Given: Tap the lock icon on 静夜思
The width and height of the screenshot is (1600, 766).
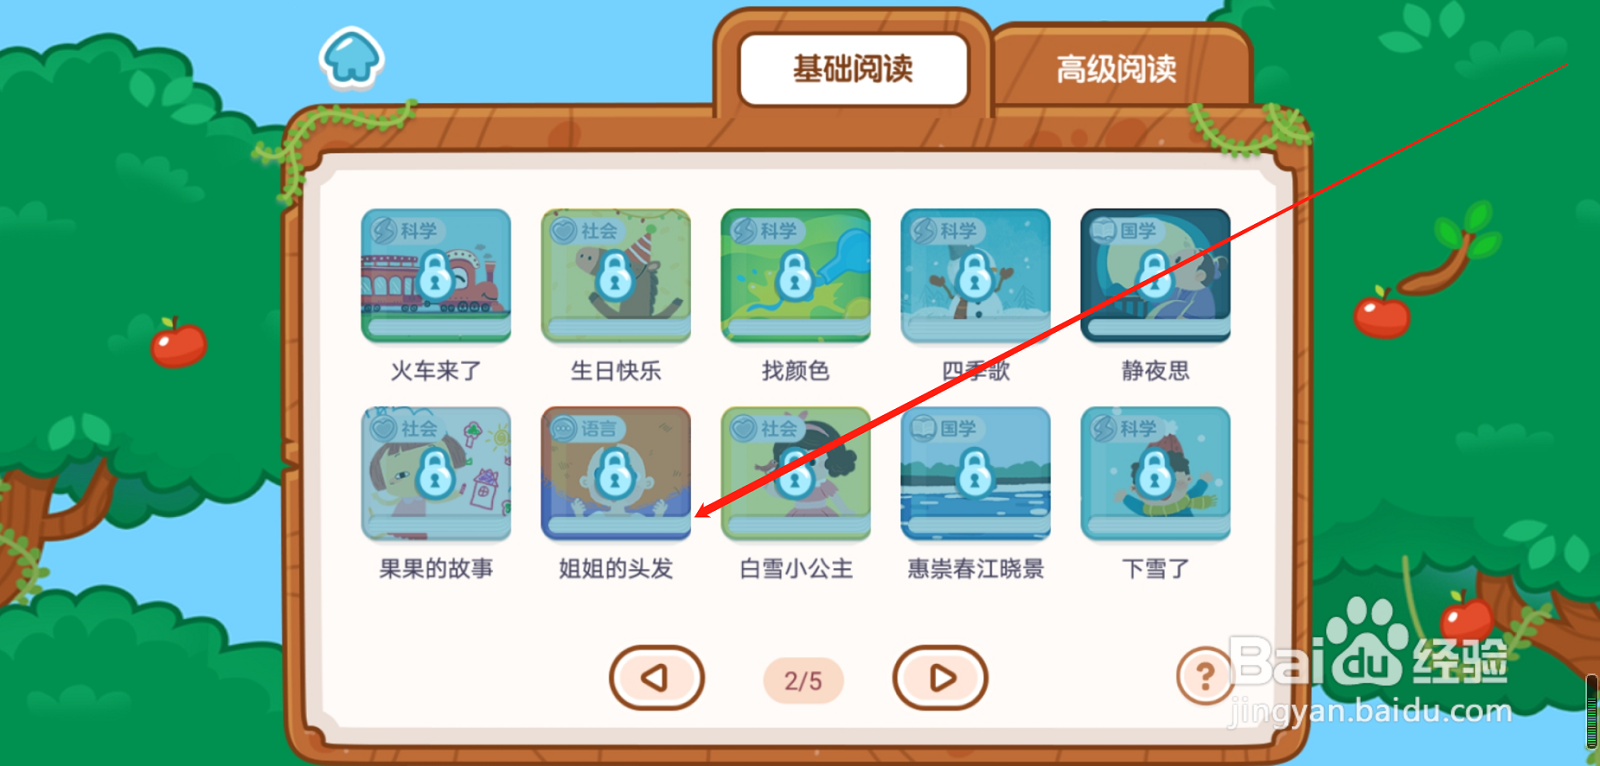Looking at the screenshot, I should pyautogui.click(x=1155, y=276).
